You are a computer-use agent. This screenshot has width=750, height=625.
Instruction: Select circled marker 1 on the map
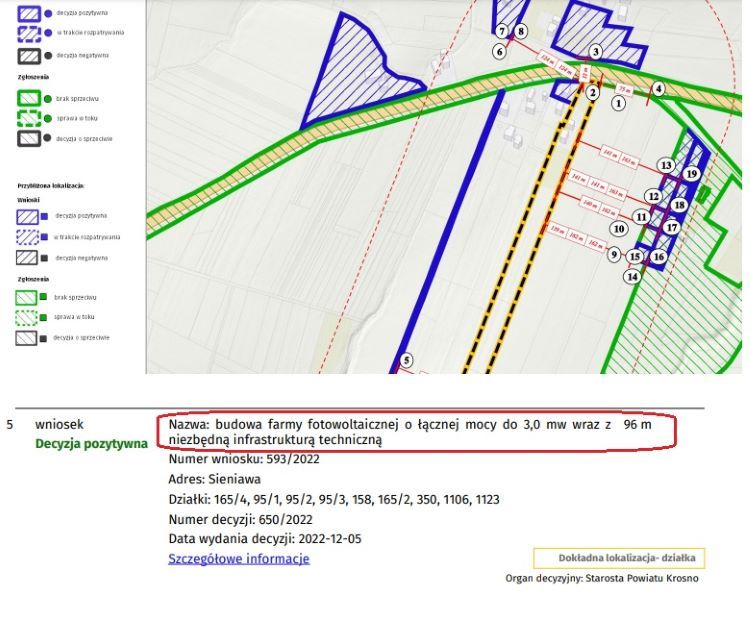click(x=618, y=102)
